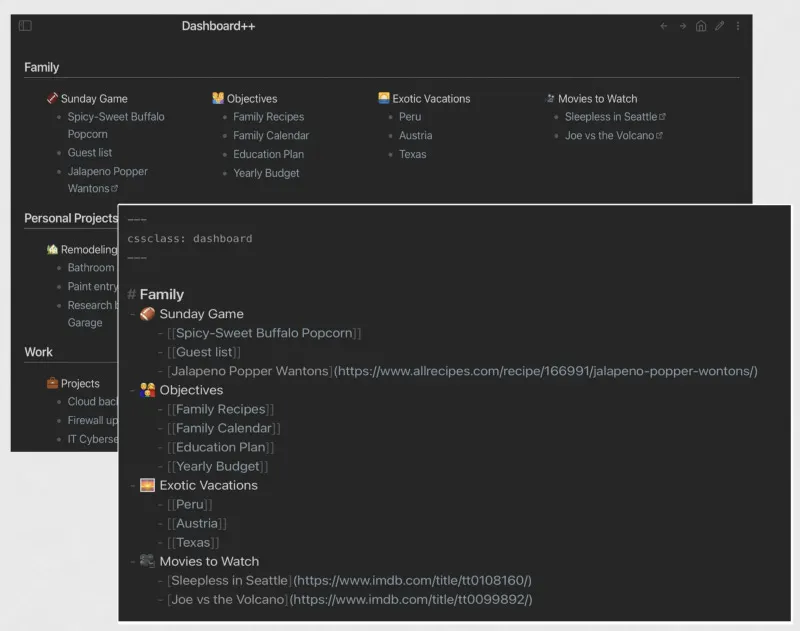Viewport: 800px width, 631px height.
Task: Click the Dashboard++ note title
Action: [x=218, y=26]
